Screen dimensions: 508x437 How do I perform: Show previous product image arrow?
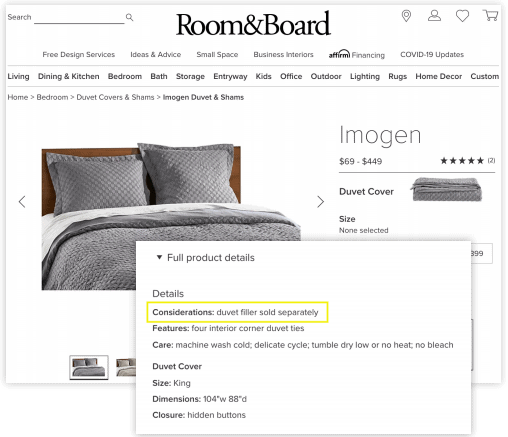pyautogui.click(x=22, y=202)
